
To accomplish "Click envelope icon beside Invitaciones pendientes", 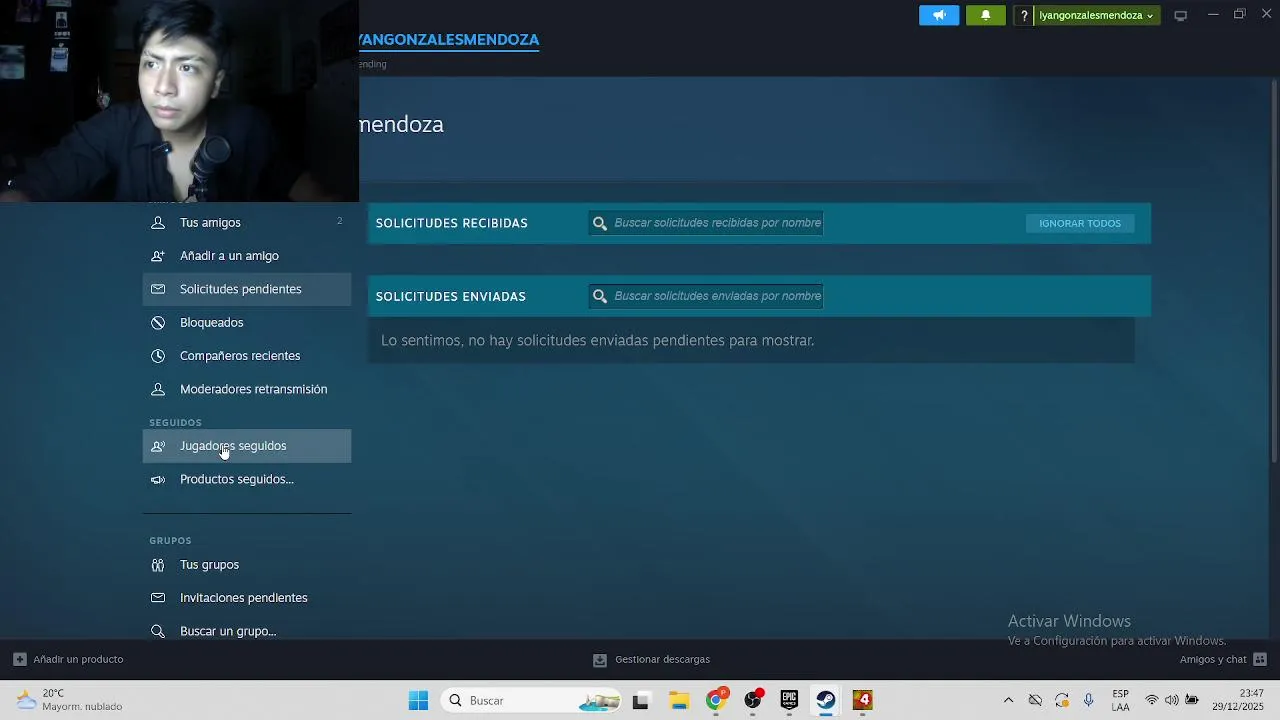I will pos(158,598).
